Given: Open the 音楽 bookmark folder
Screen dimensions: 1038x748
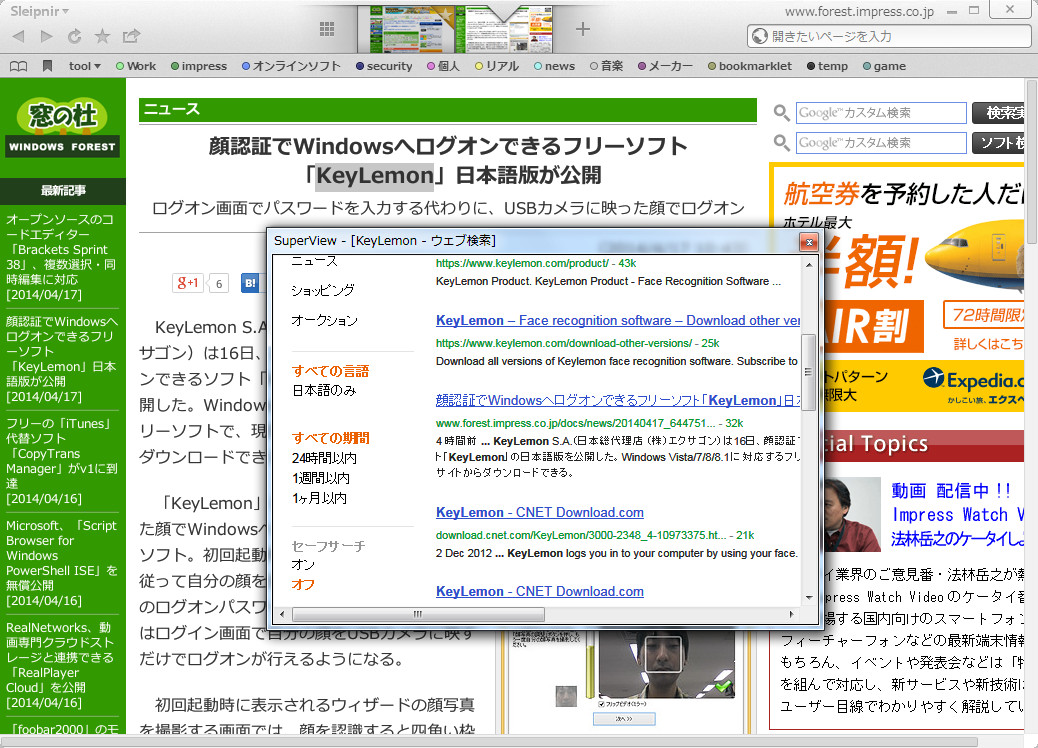Looking at the screenshot, I should point(606,66).
